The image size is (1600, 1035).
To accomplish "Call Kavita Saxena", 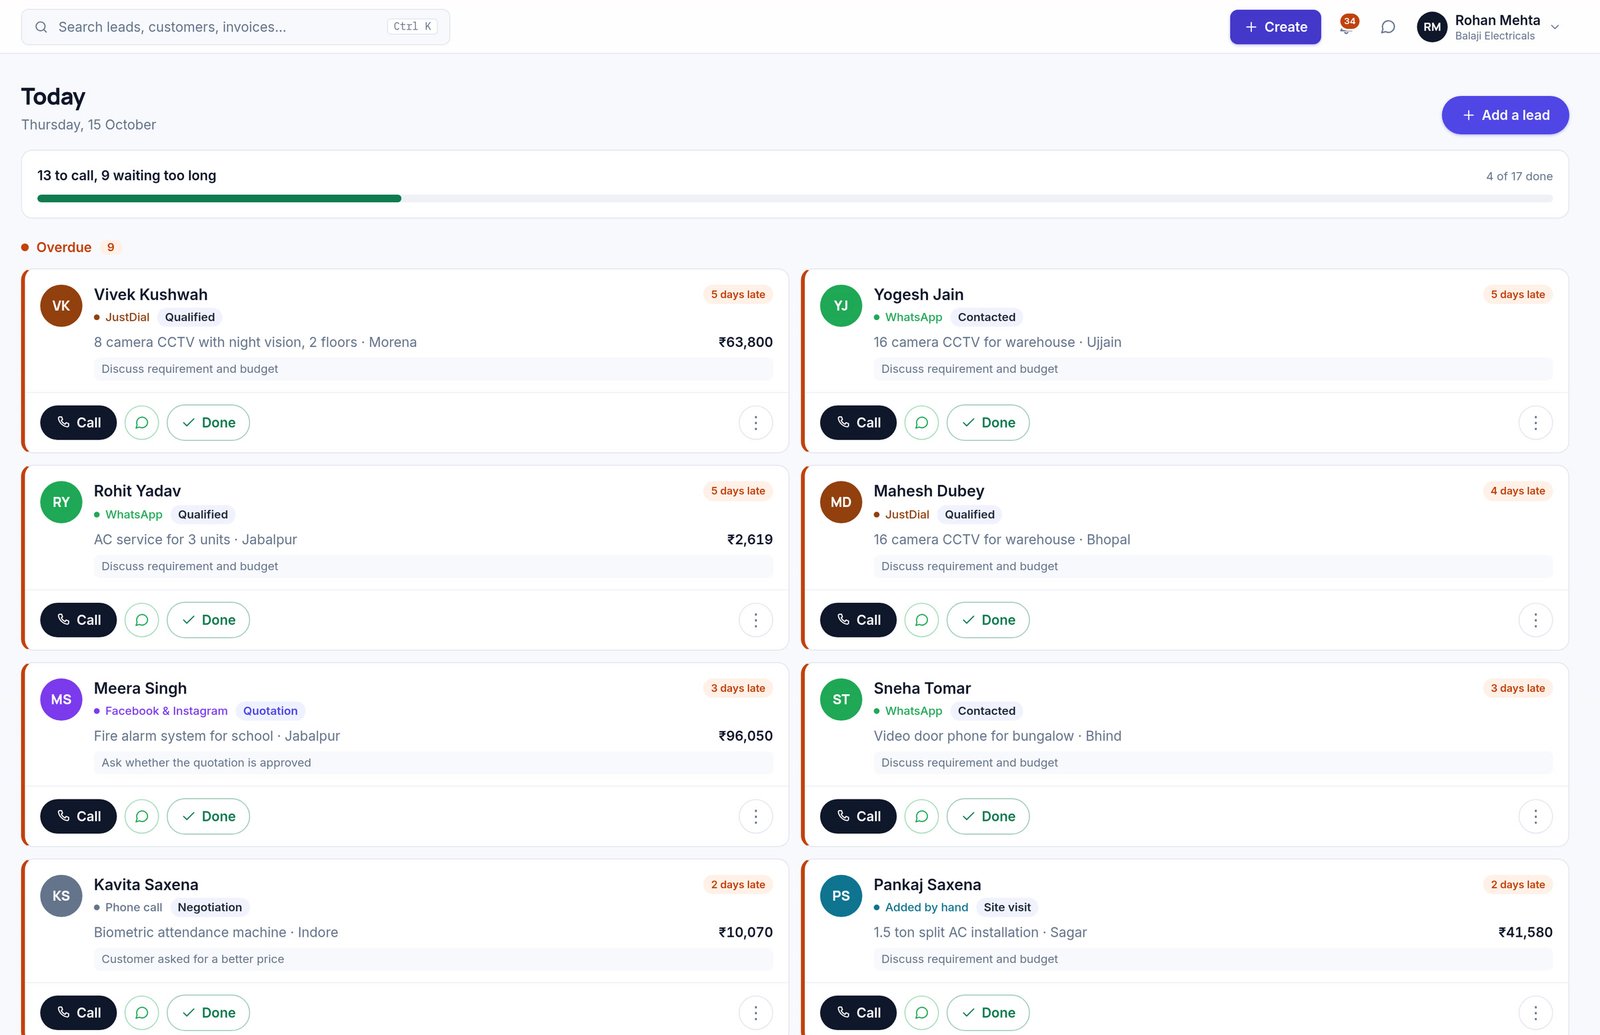I will (78, 1013).
